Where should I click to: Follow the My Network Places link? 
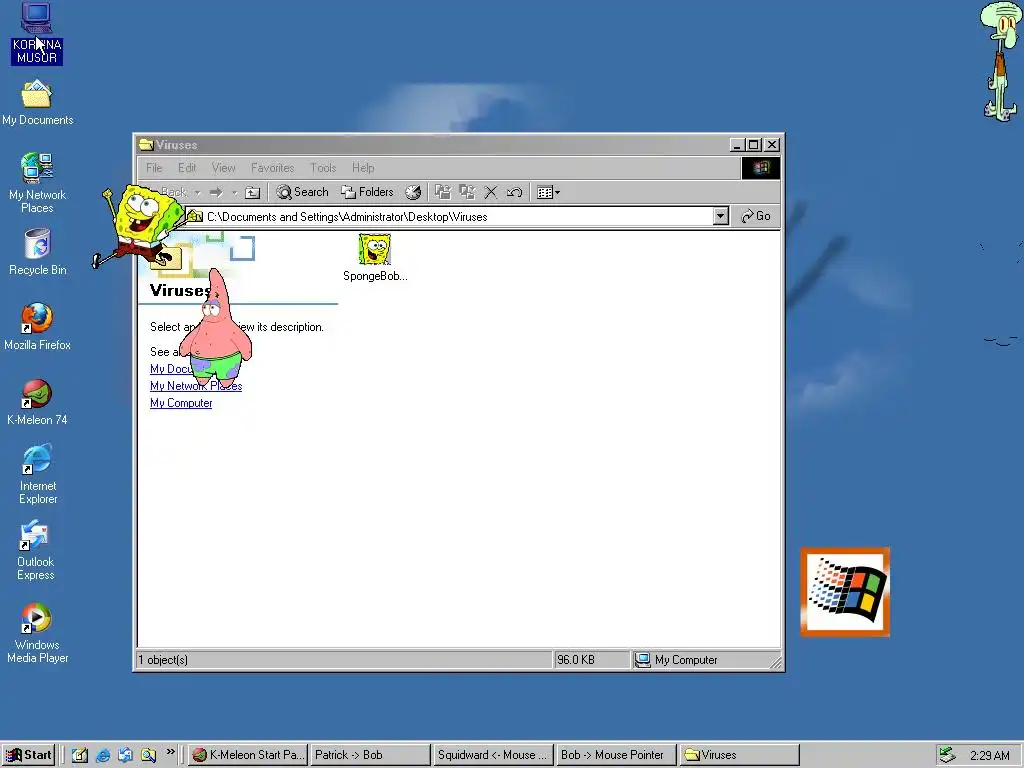[x=196, y=386]
